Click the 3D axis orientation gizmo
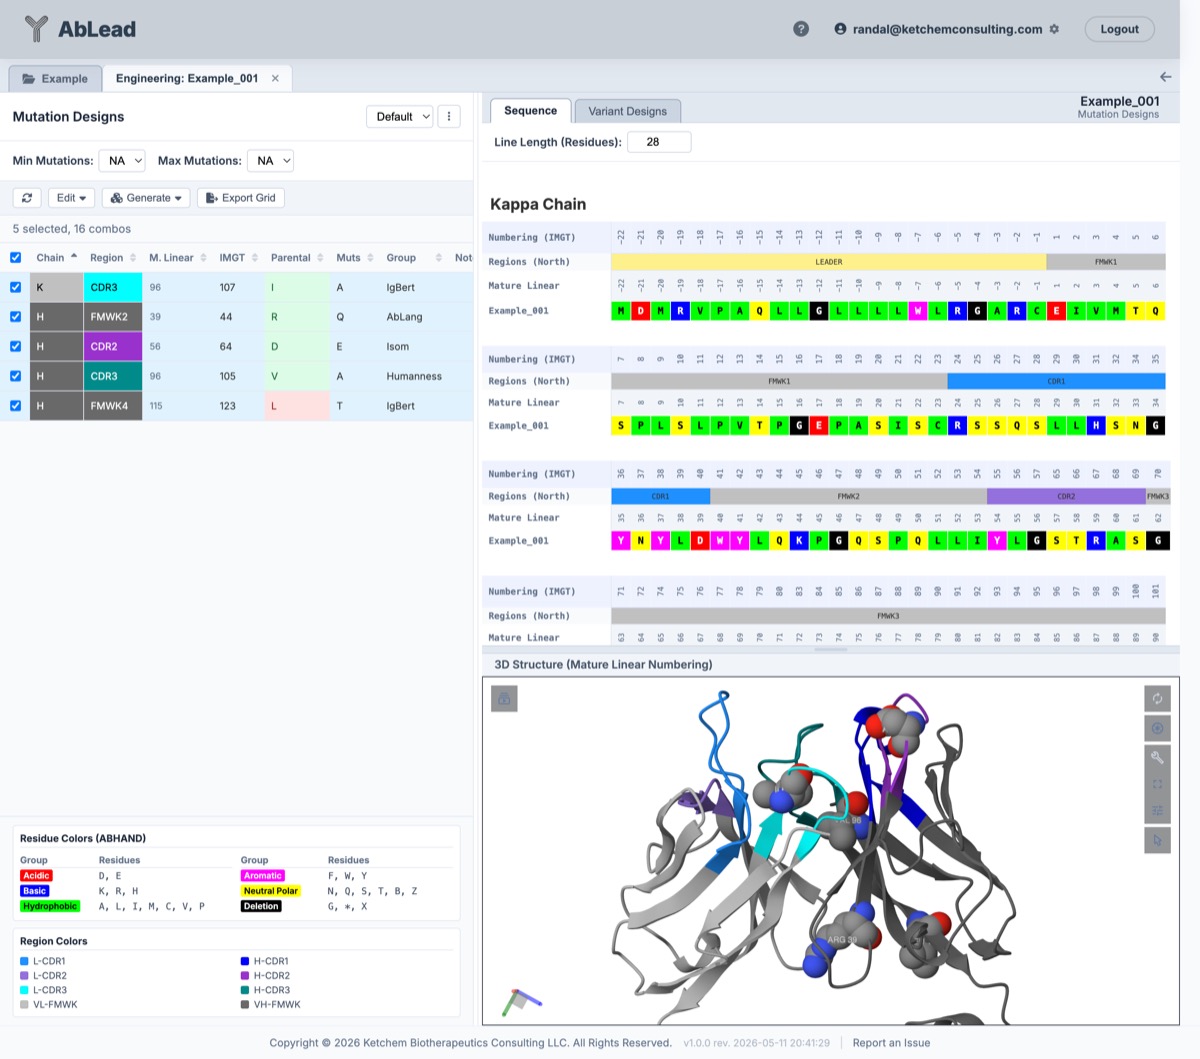 pyautogui.click(x=519, y=1001)
